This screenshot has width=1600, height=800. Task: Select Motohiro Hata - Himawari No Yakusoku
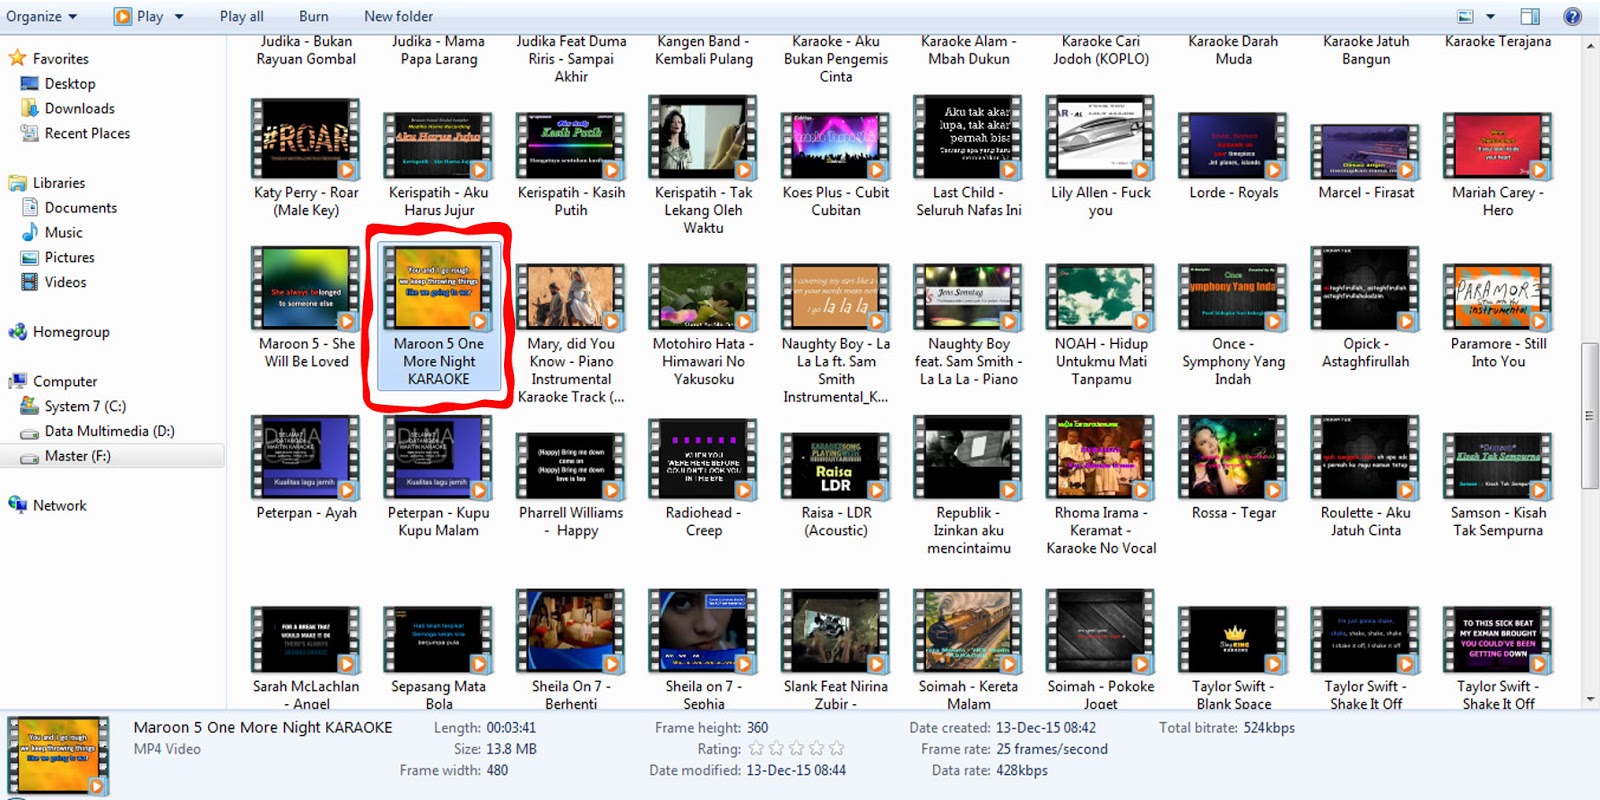click(x=703, y=325)
